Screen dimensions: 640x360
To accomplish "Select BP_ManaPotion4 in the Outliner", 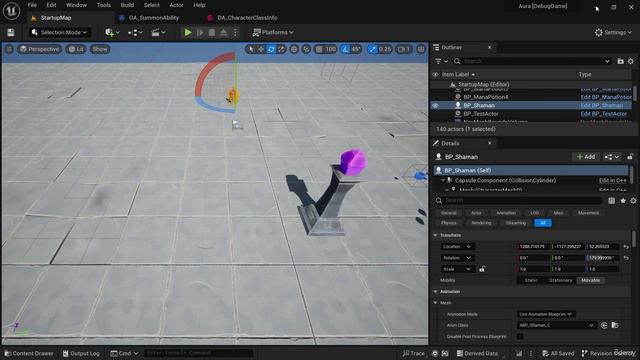I will tap(486, 97).
